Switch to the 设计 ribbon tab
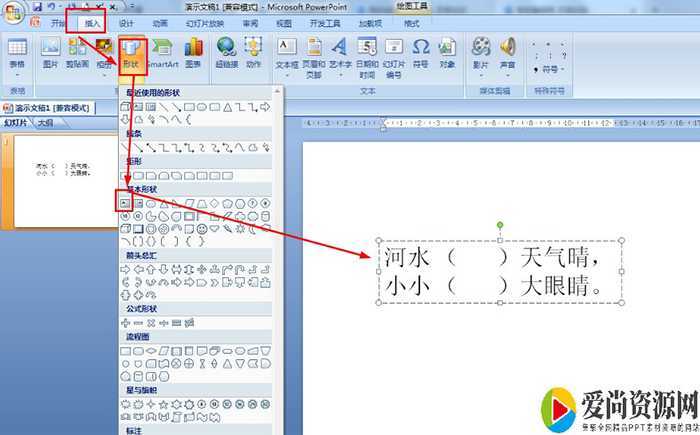 (x=126, y=23)
